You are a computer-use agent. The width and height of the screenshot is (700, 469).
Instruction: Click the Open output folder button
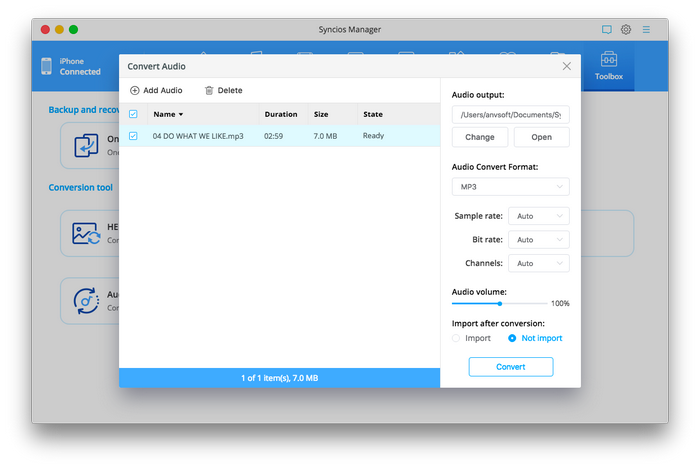[542, 137]
